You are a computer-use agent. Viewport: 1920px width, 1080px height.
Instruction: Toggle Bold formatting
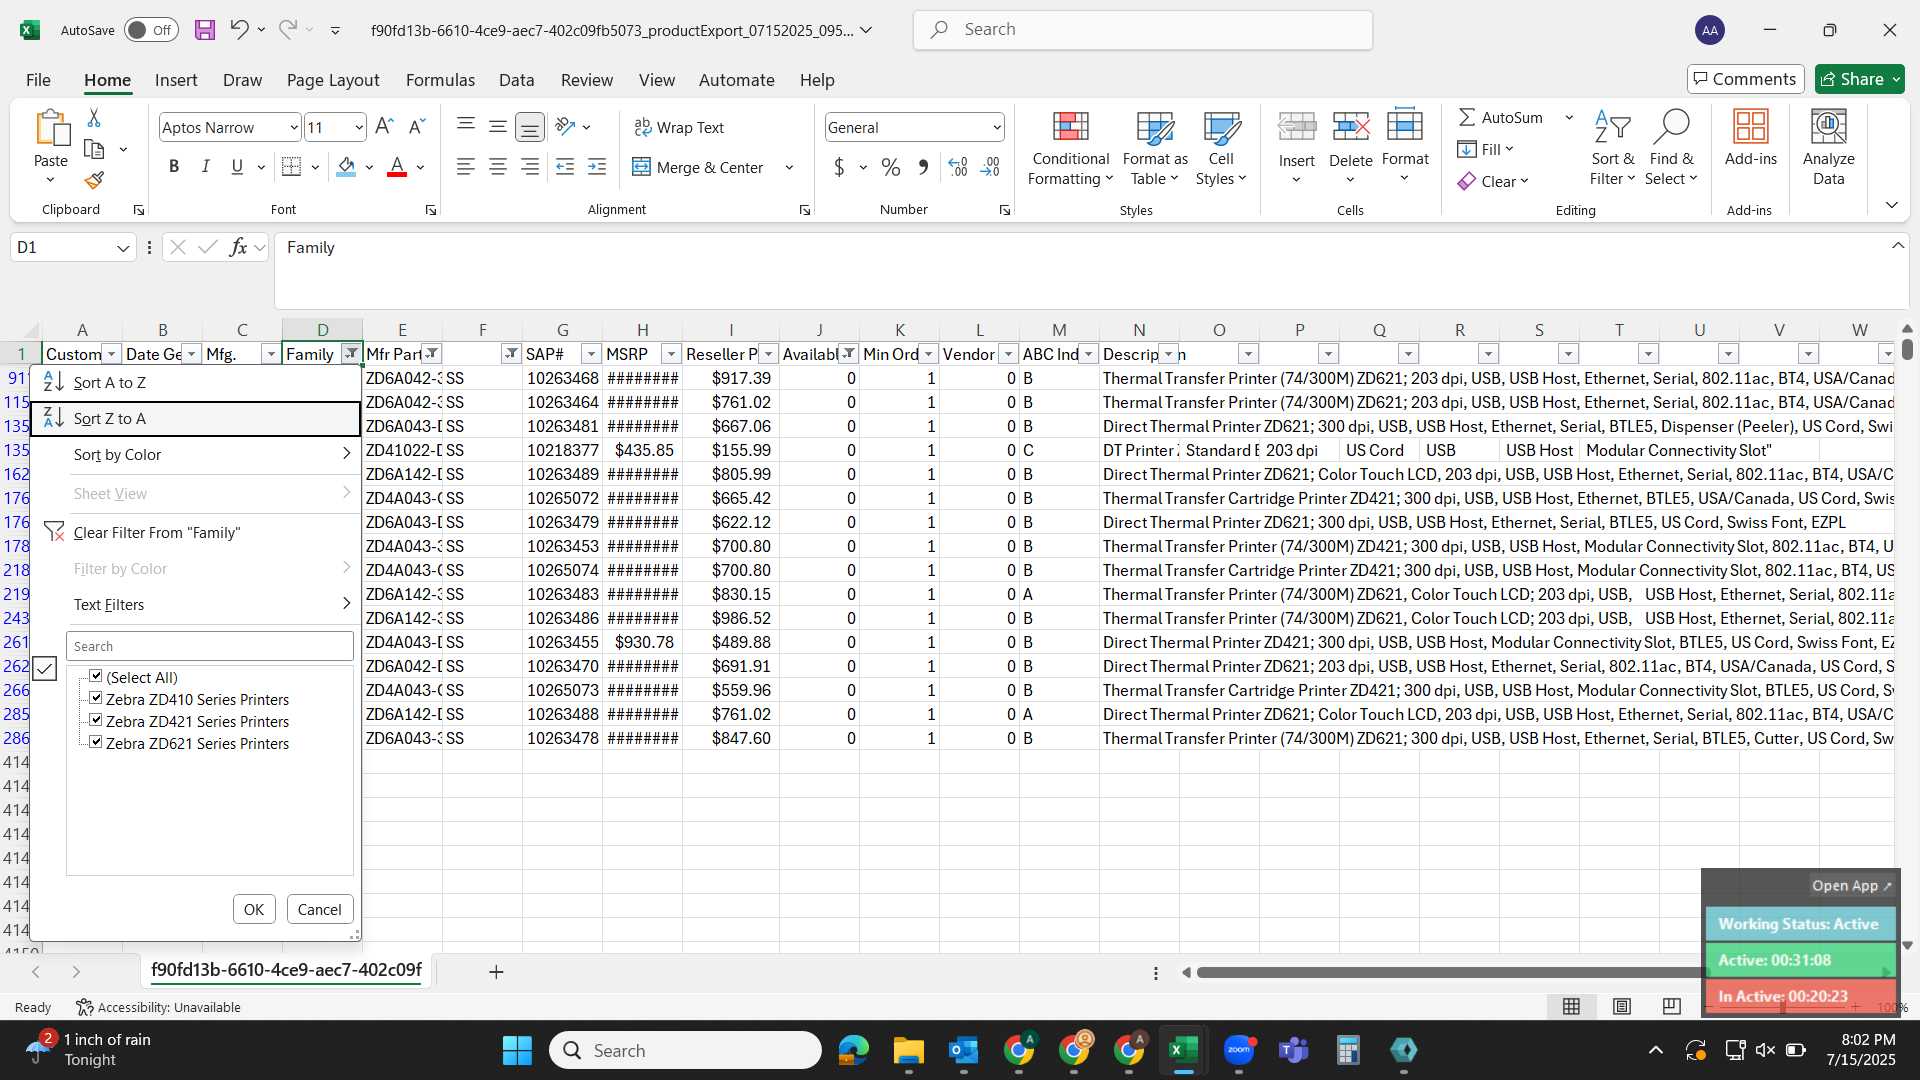point(174,167)
